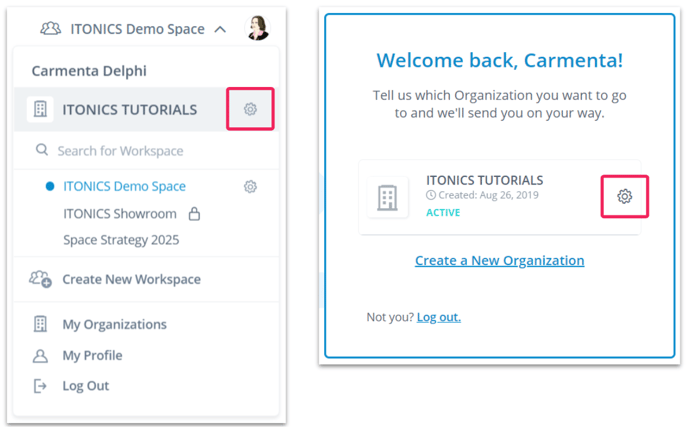Viewport: 688px width, 432px height.
Task: Click the My Profile person icon
Action: pos(40,356)
